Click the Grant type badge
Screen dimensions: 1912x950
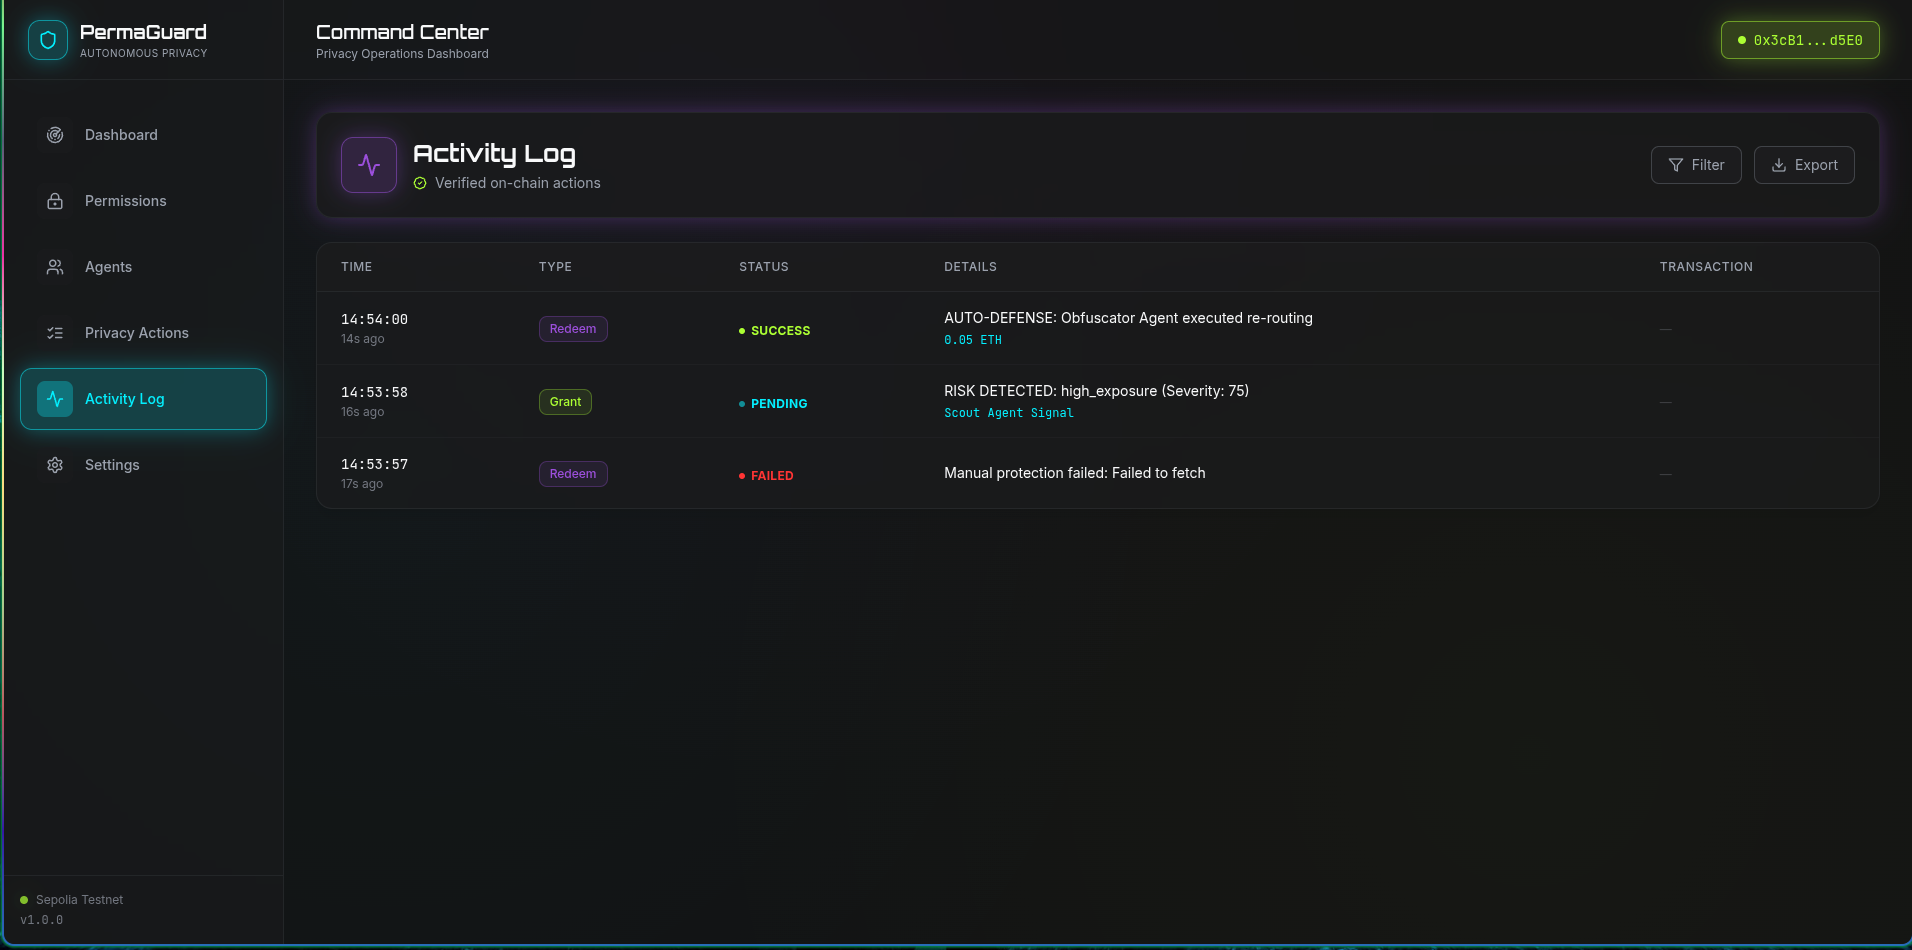coord(565,402)
